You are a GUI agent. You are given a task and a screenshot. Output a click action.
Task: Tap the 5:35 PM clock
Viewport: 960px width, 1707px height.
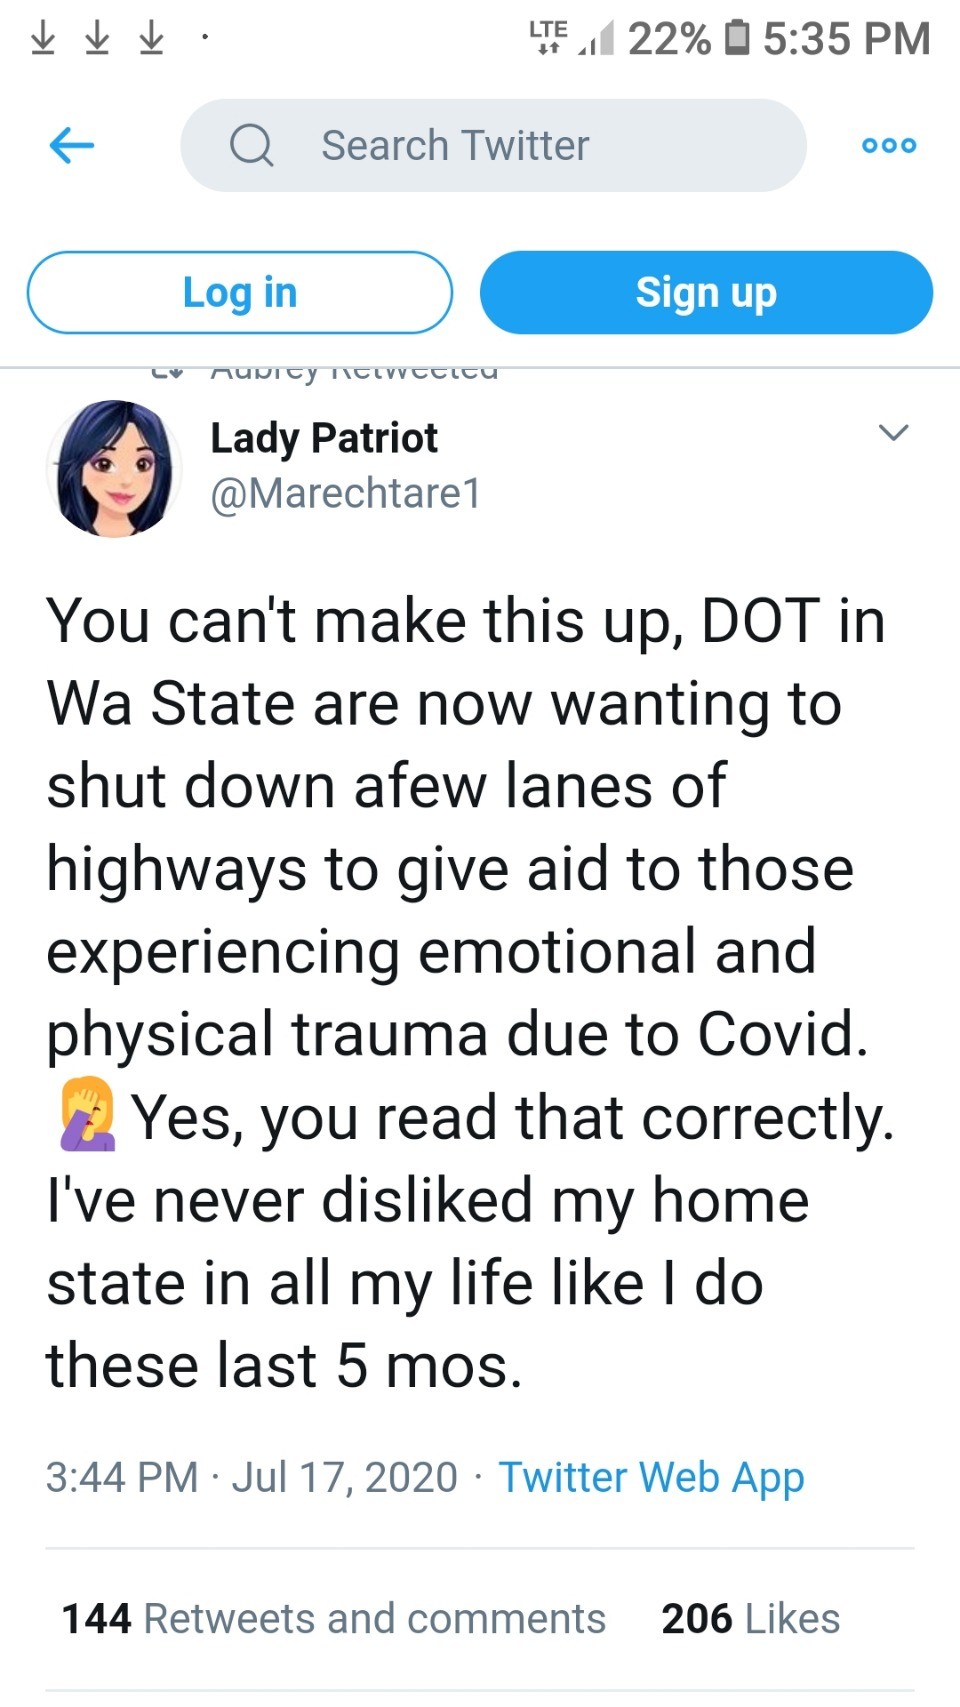coord(846,38)
